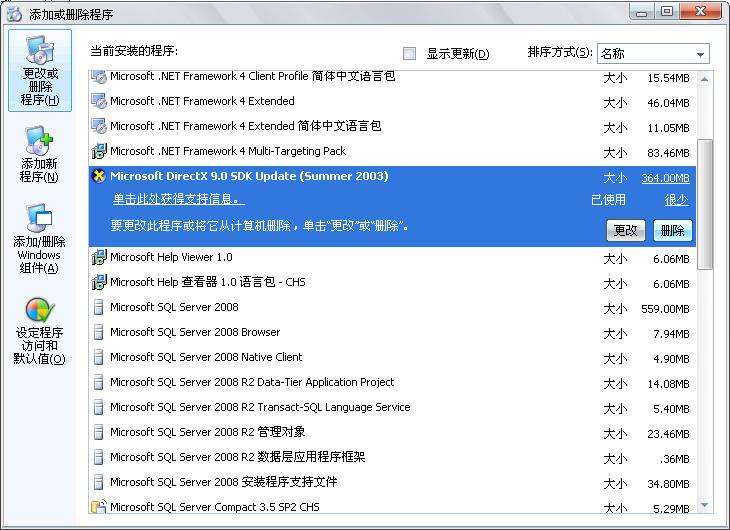Click icon of SQL Server 2008 安装程序支持文件
This screenshot has height=530, width=730.
[98, 482]
